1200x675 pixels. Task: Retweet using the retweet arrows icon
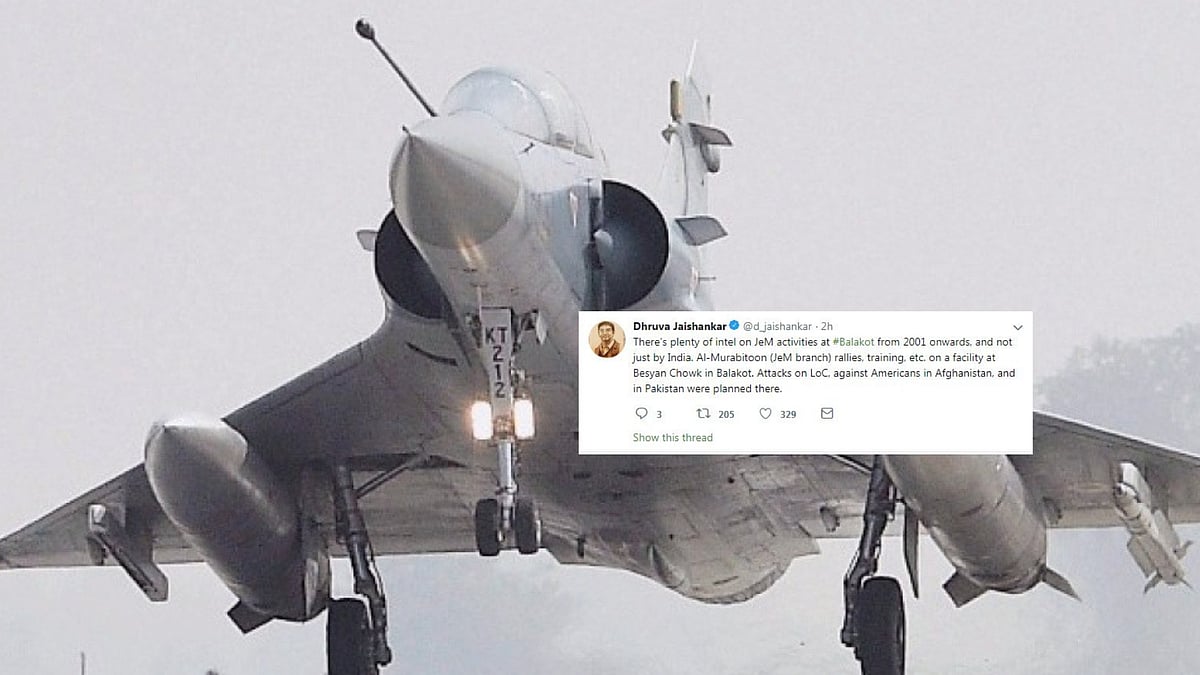point(703,413)
